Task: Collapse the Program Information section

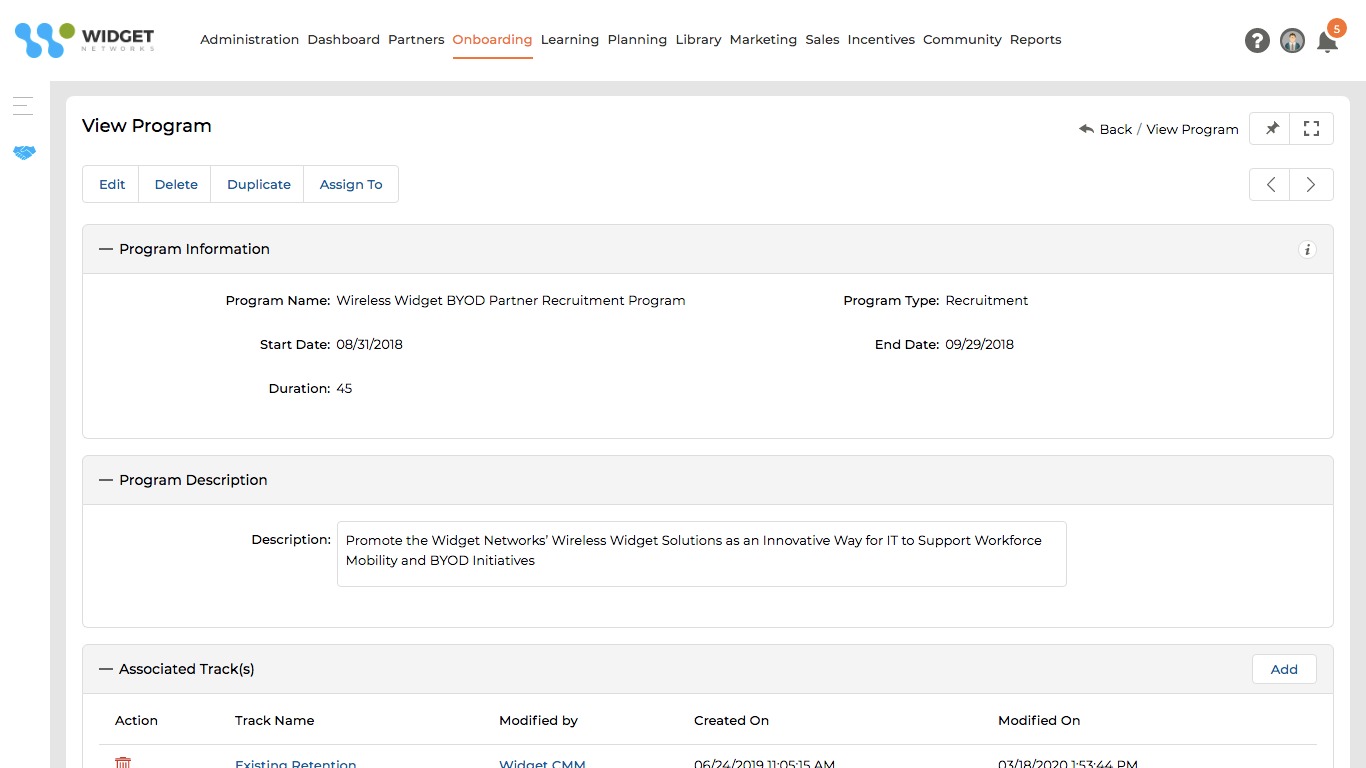Action: (x=106, y=249)
